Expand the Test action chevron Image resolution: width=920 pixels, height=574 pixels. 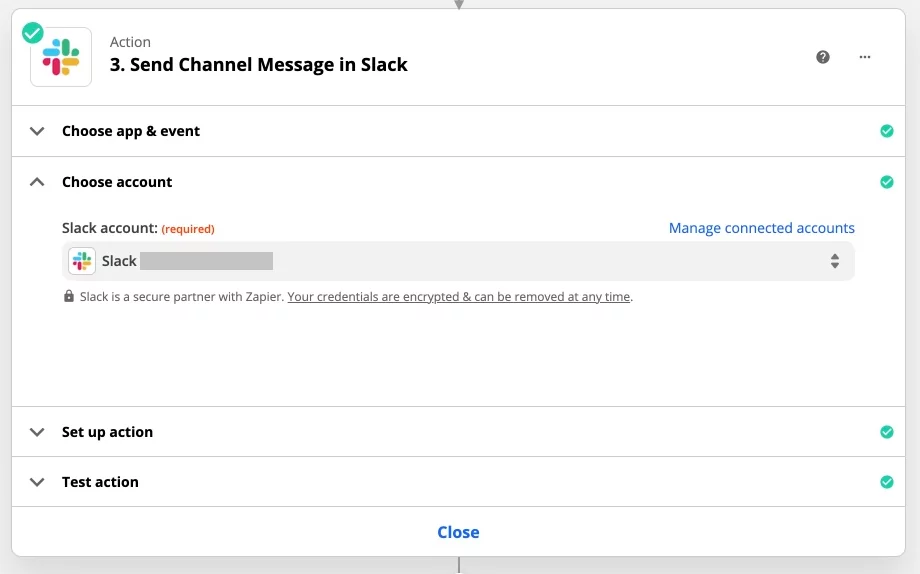(37, 482)
